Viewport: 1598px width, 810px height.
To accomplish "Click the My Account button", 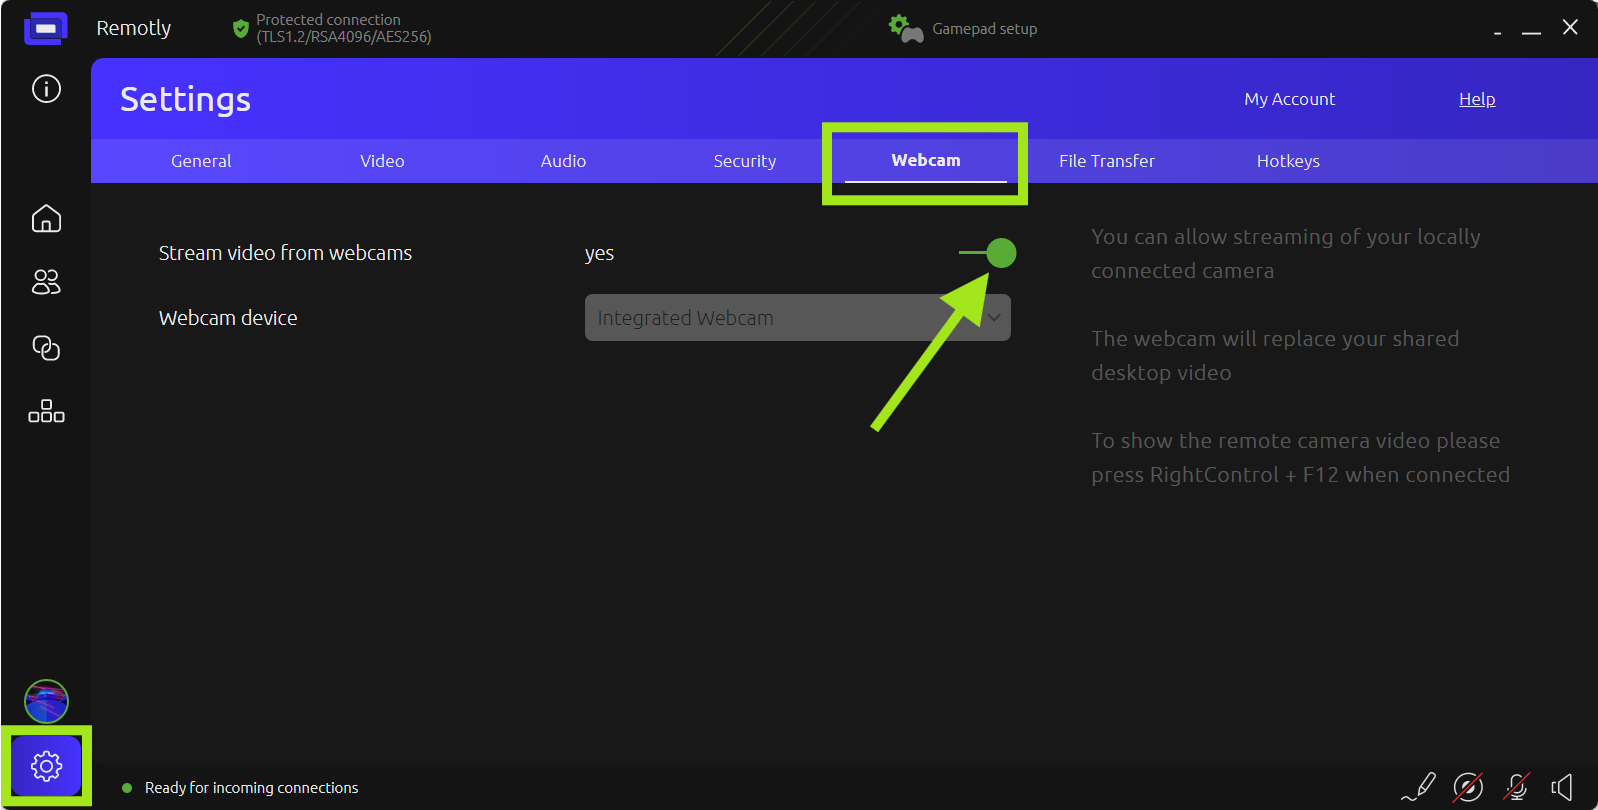I will pyautogui.click(x=1289, y=99).
